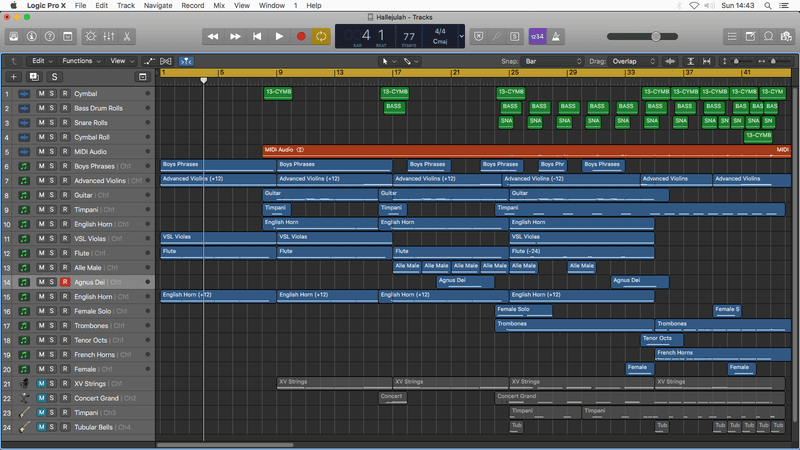Image resolution: width=800 pixels, height=450 pixels.
Task: Open the Mix menu
Action: pos(219,6)
